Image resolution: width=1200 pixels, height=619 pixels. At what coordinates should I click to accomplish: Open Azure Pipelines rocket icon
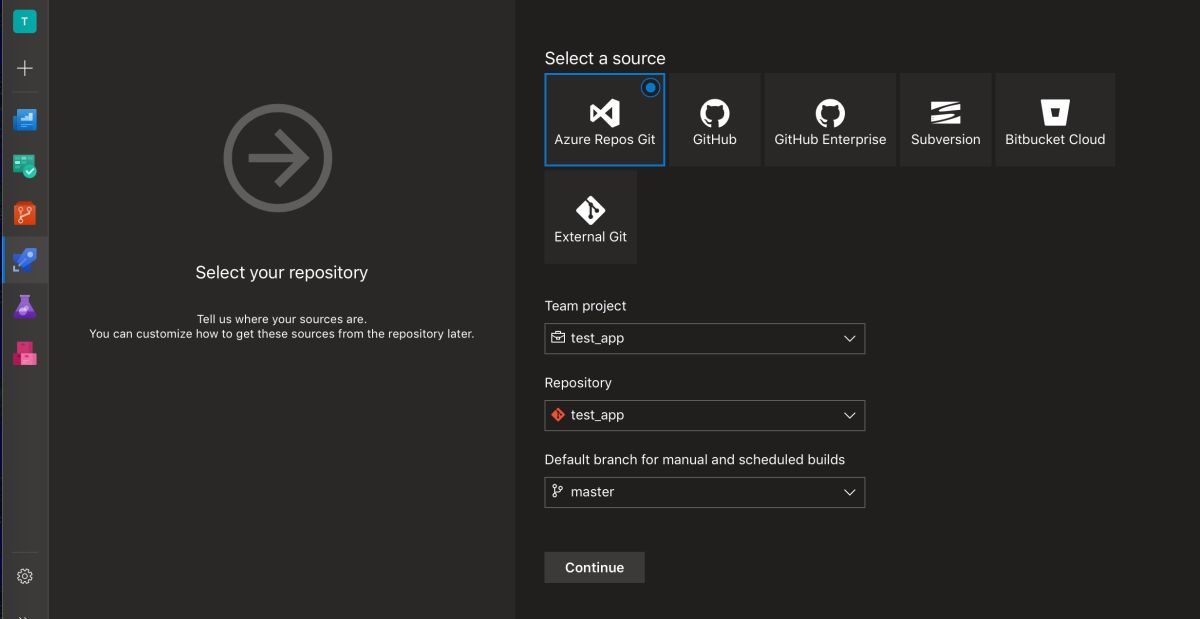tap(25, 260)
